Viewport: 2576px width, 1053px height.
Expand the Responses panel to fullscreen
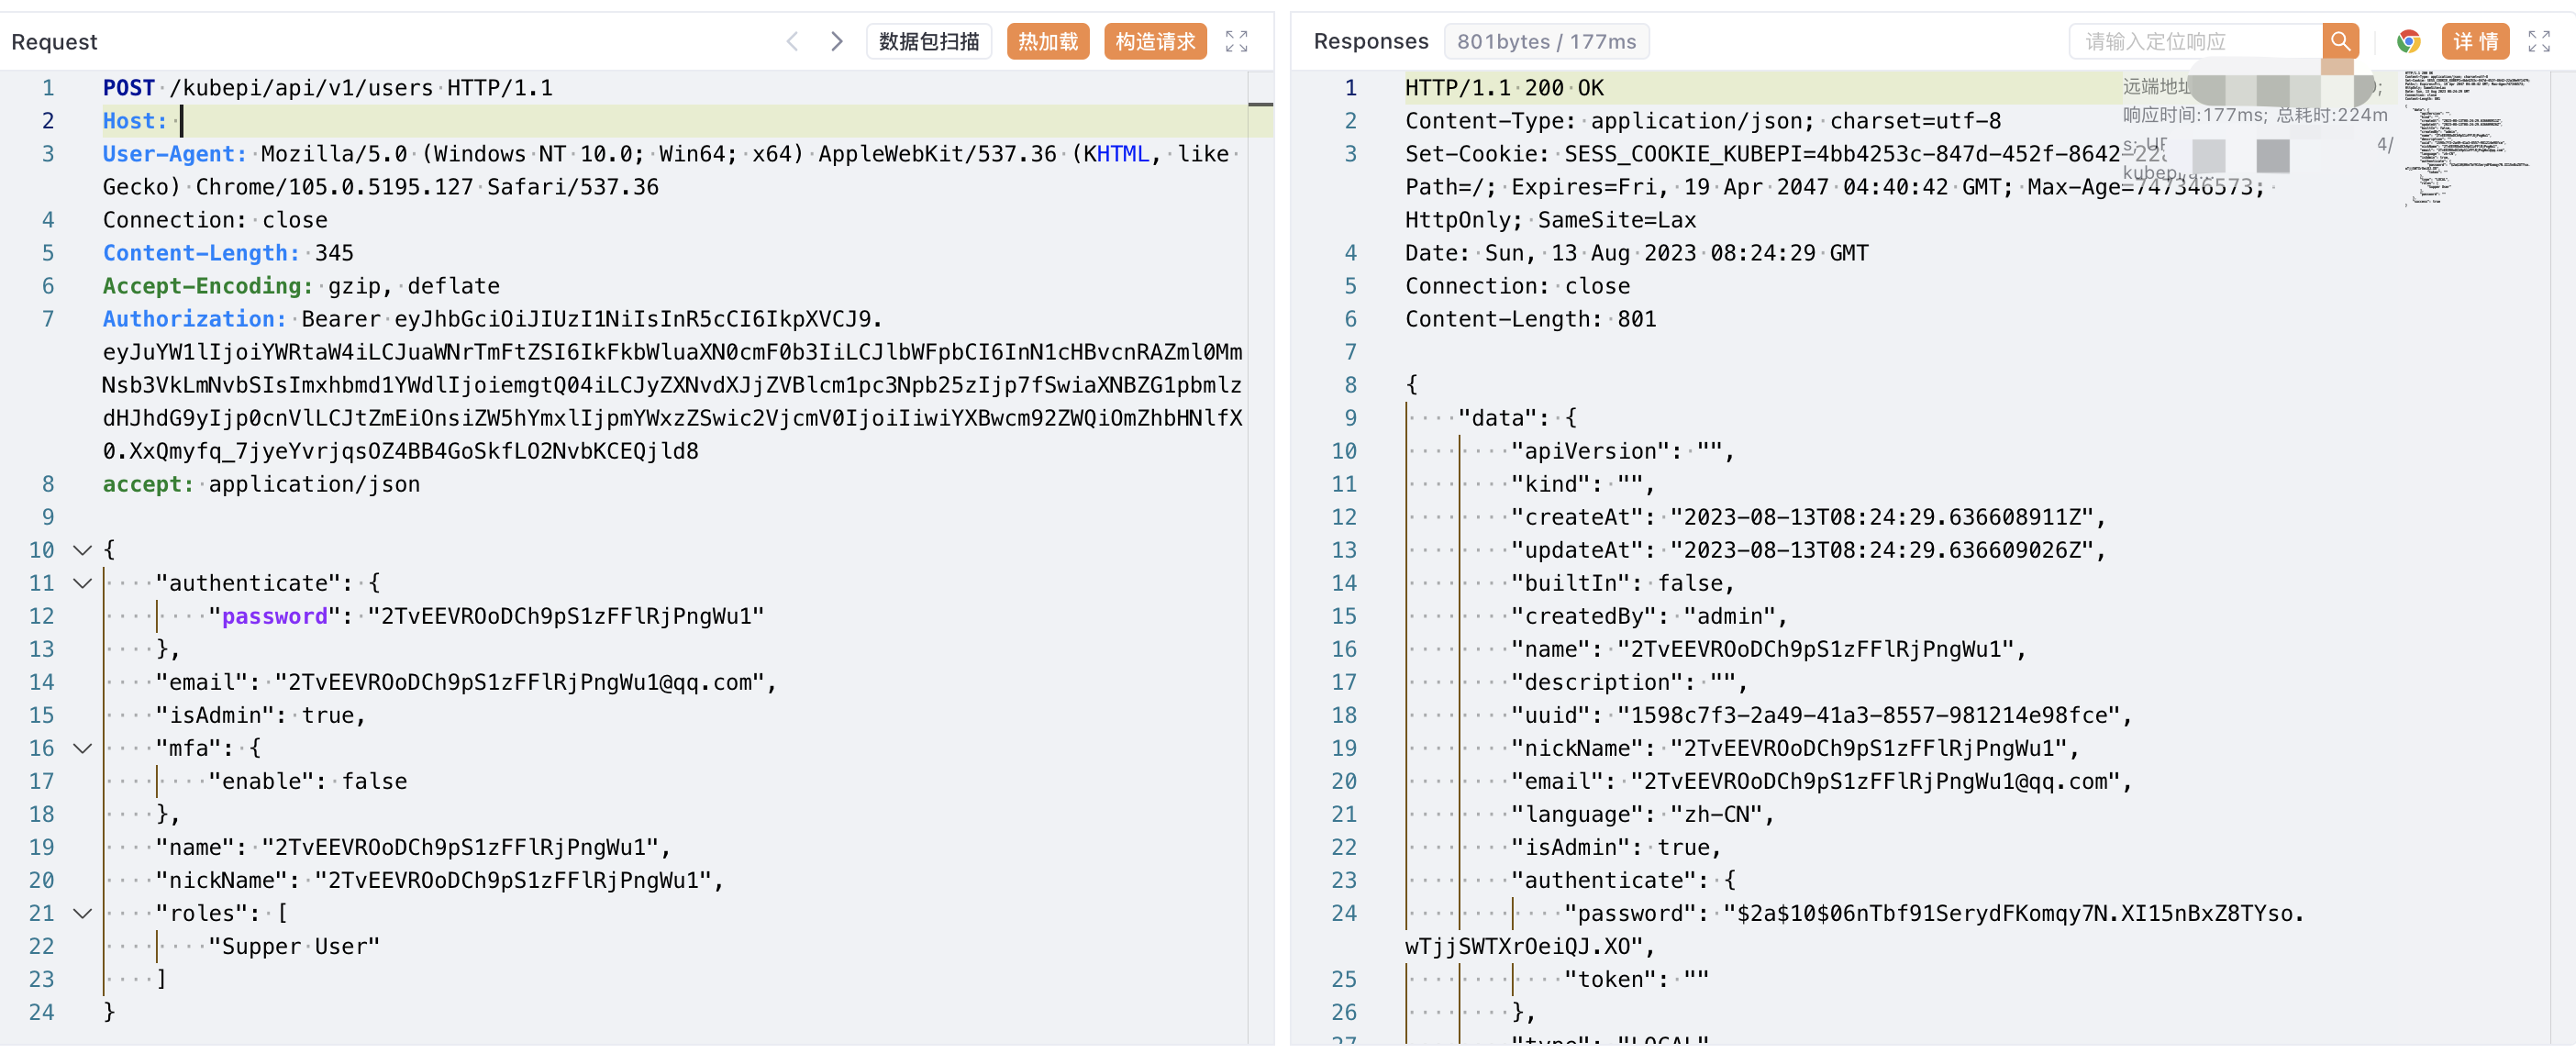(2538, 41)
